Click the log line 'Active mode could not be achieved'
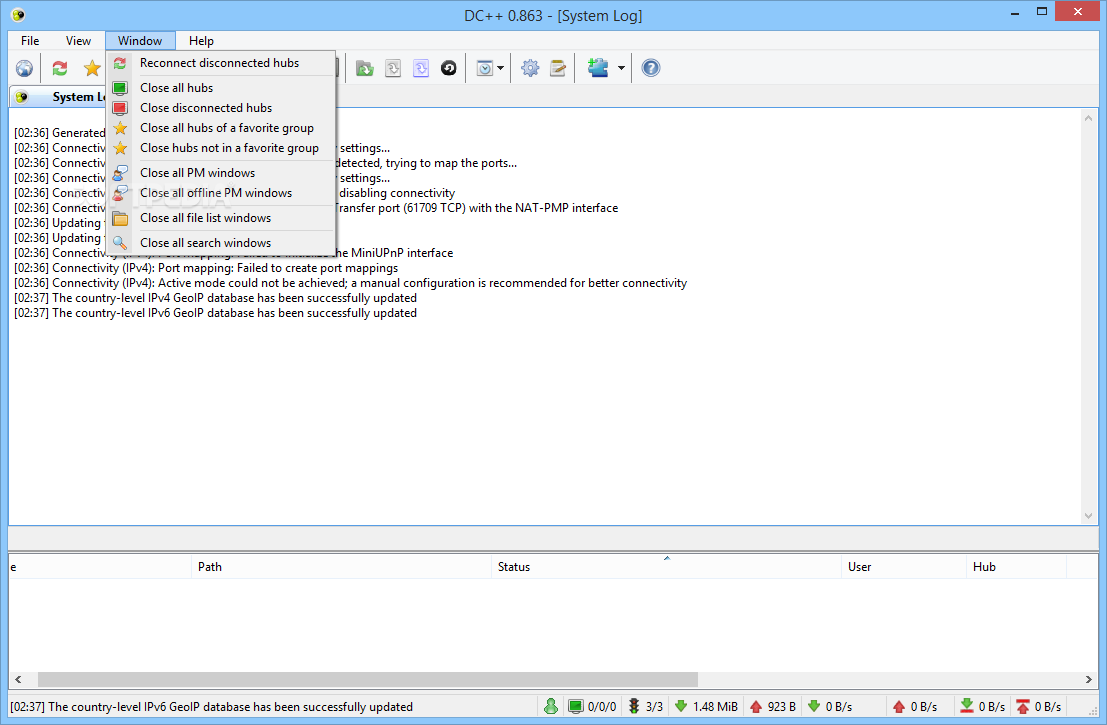The height and width of the screenshot is (725, 1107). 351,283
